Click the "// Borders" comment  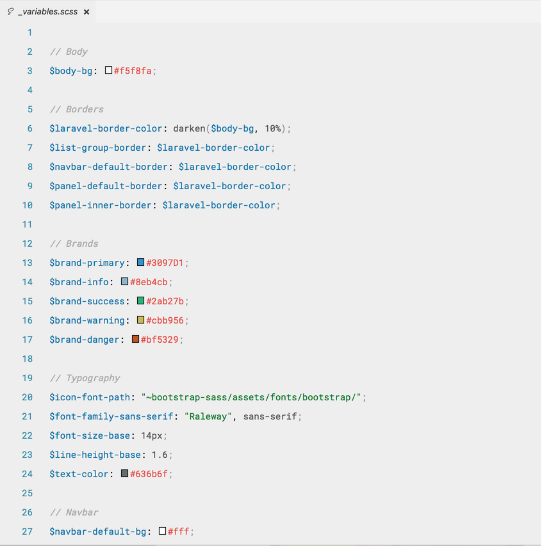[x=77, y=109]
